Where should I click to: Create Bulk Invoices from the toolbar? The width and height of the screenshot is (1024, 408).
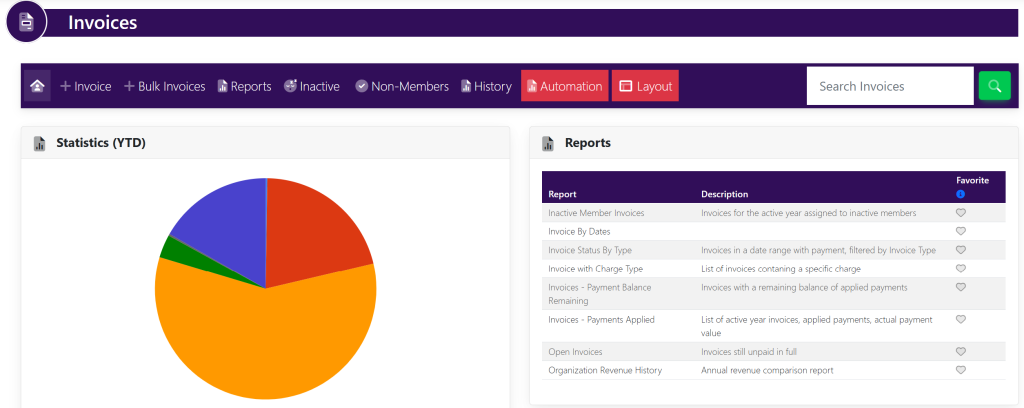[x=164, y=86]
